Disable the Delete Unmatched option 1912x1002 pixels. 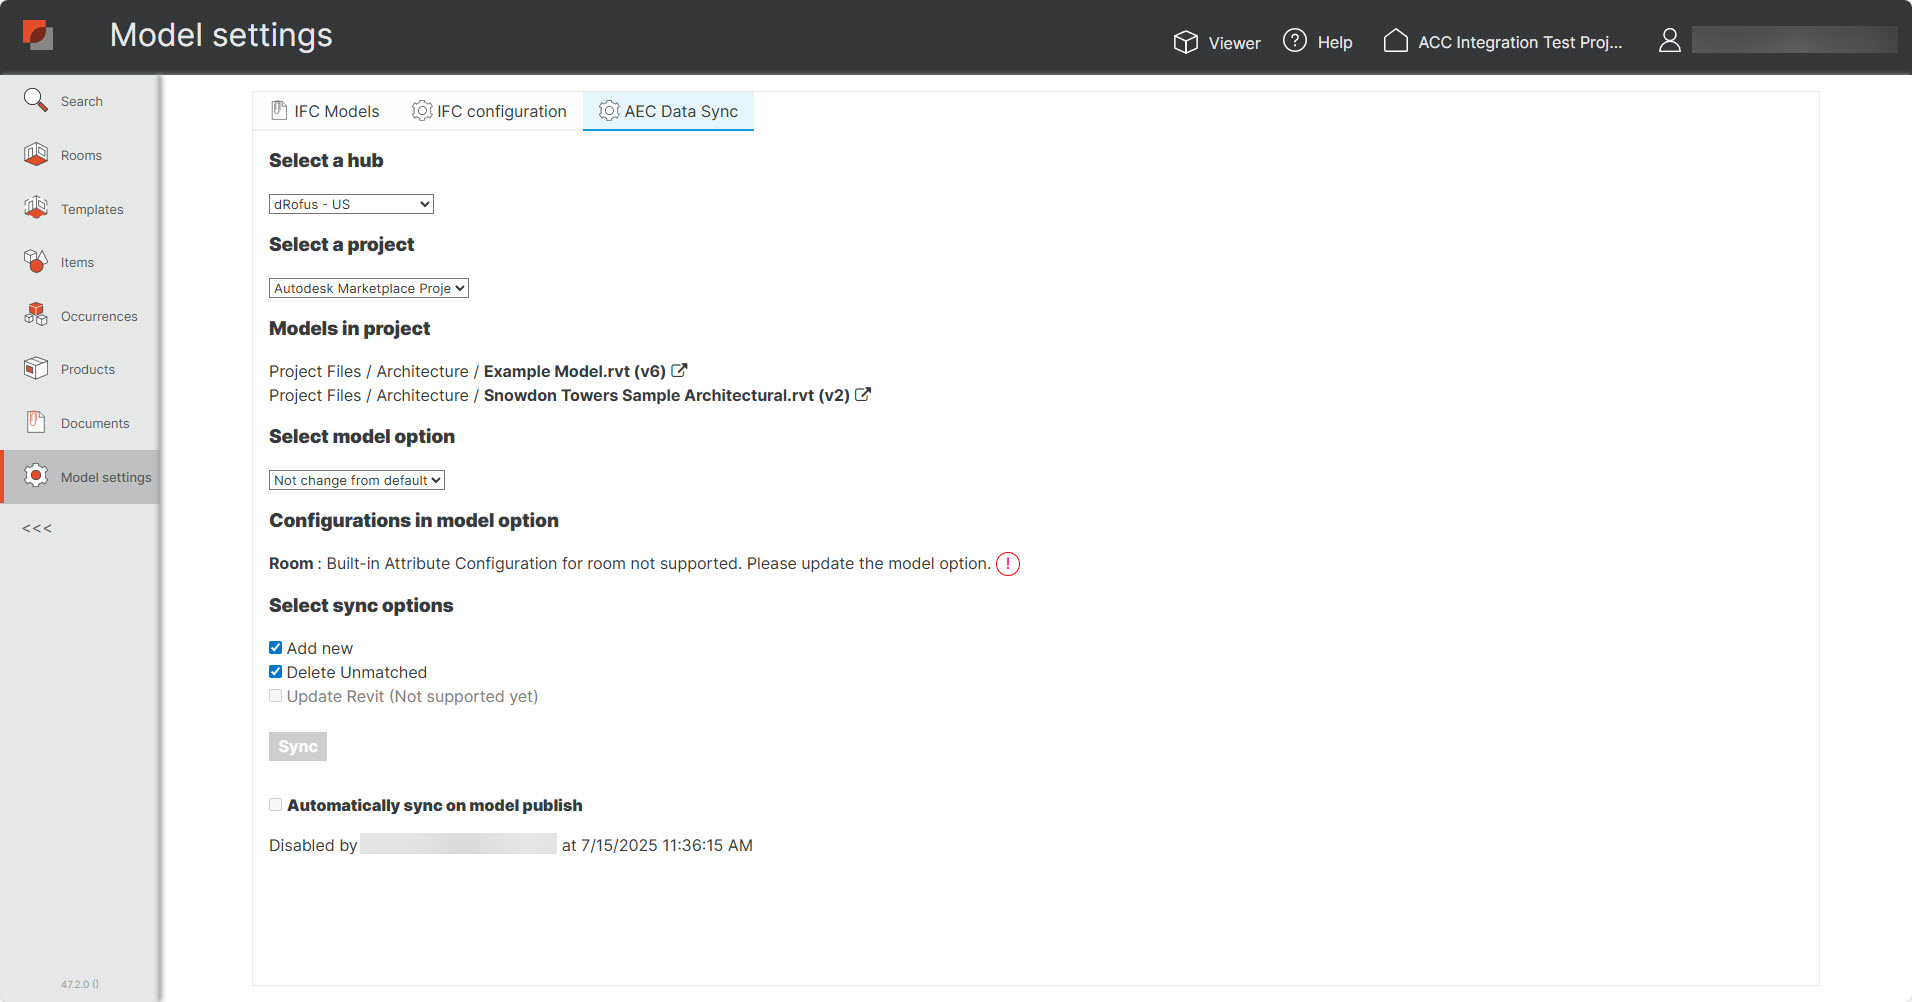pos(275,671)
